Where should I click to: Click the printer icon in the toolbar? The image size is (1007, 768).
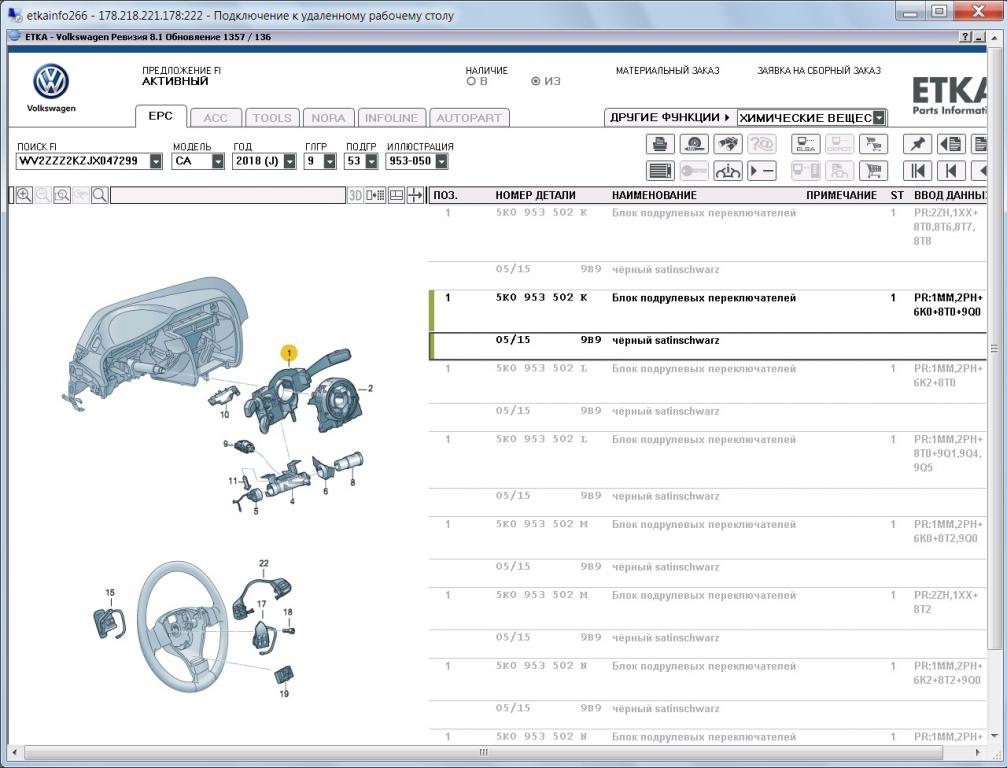click(x=660, y=144)
